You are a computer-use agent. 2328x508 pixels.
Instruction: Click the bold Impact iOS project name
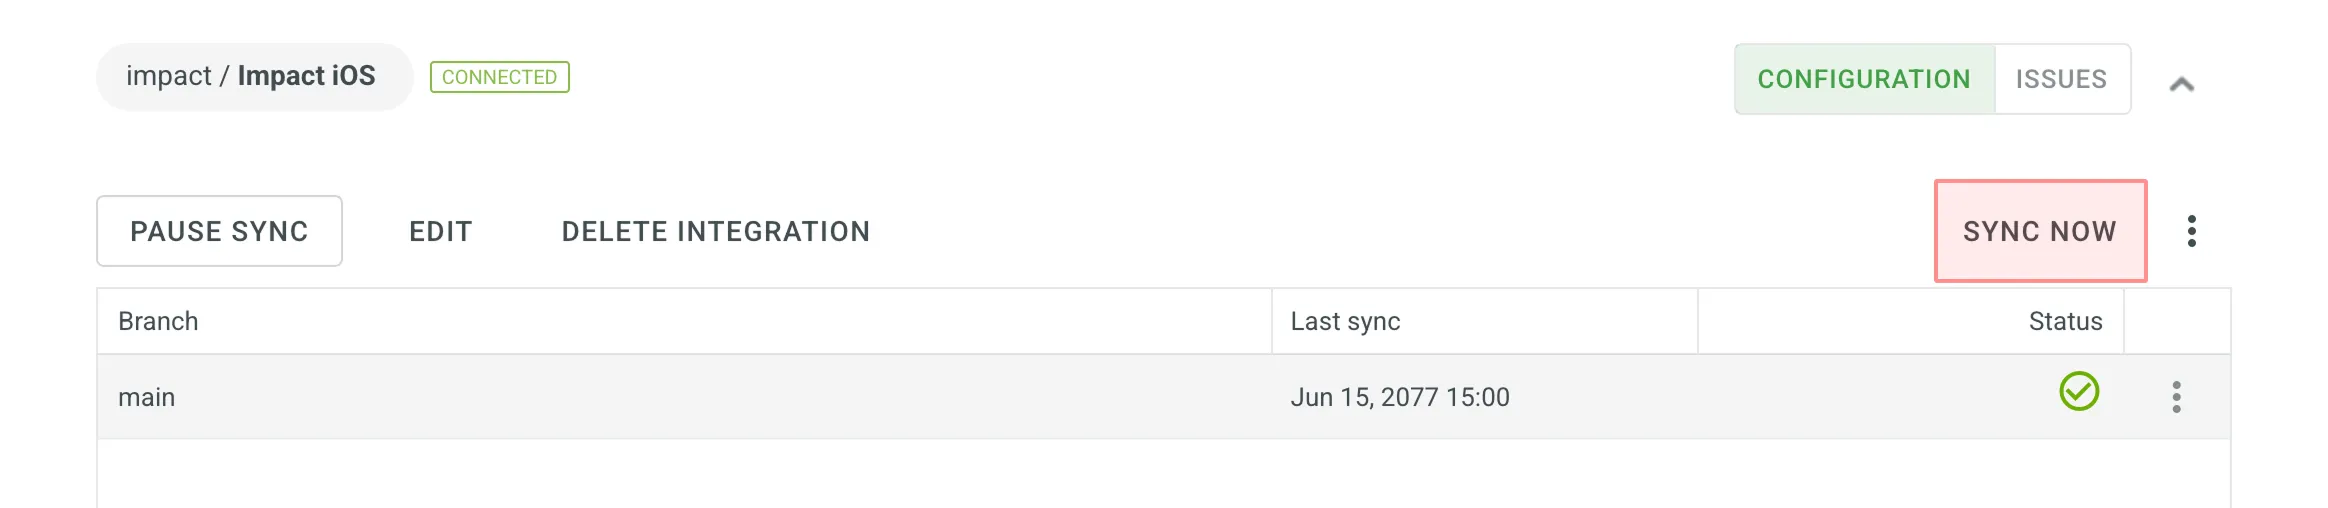pos(306,76)
